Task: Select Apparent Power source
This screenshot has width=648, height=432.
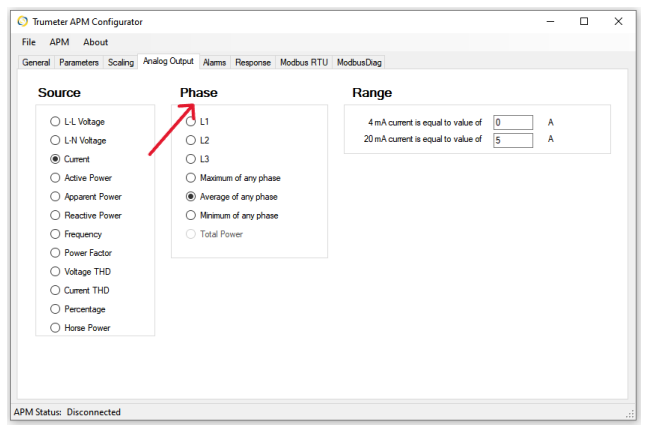Action: coord(86,197)
